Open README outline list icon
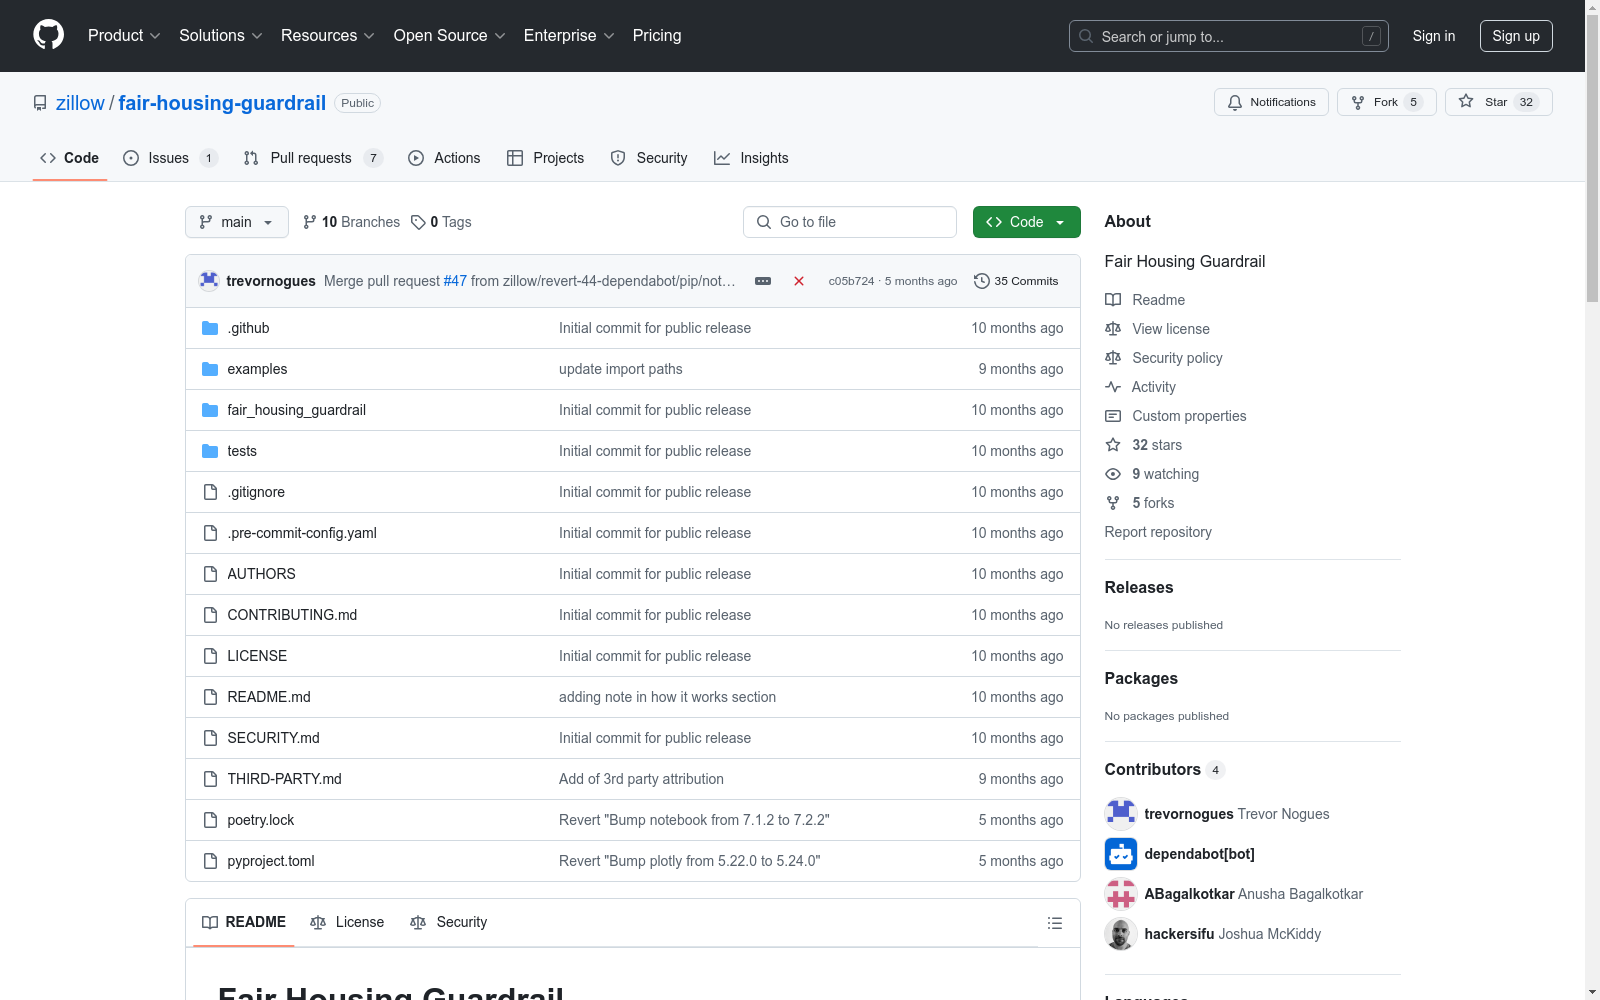1600x1000 pixels. point(1055,923)
